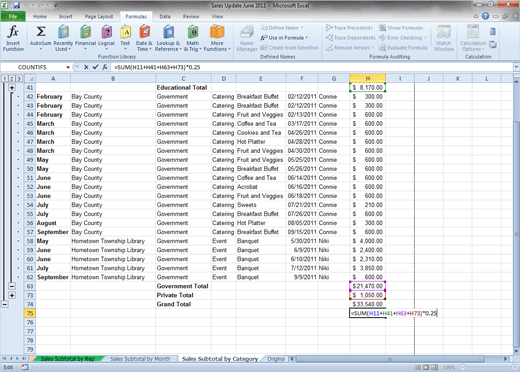Select Grand Total label cell

click(x=183, y=304)
